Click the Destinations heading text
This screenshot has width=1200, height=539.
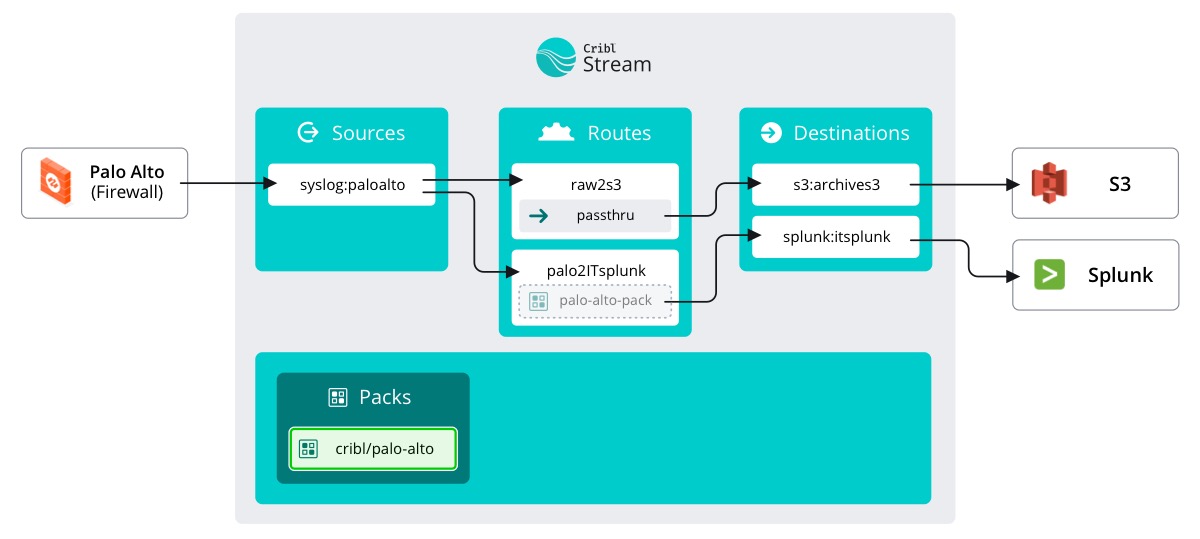851,133
